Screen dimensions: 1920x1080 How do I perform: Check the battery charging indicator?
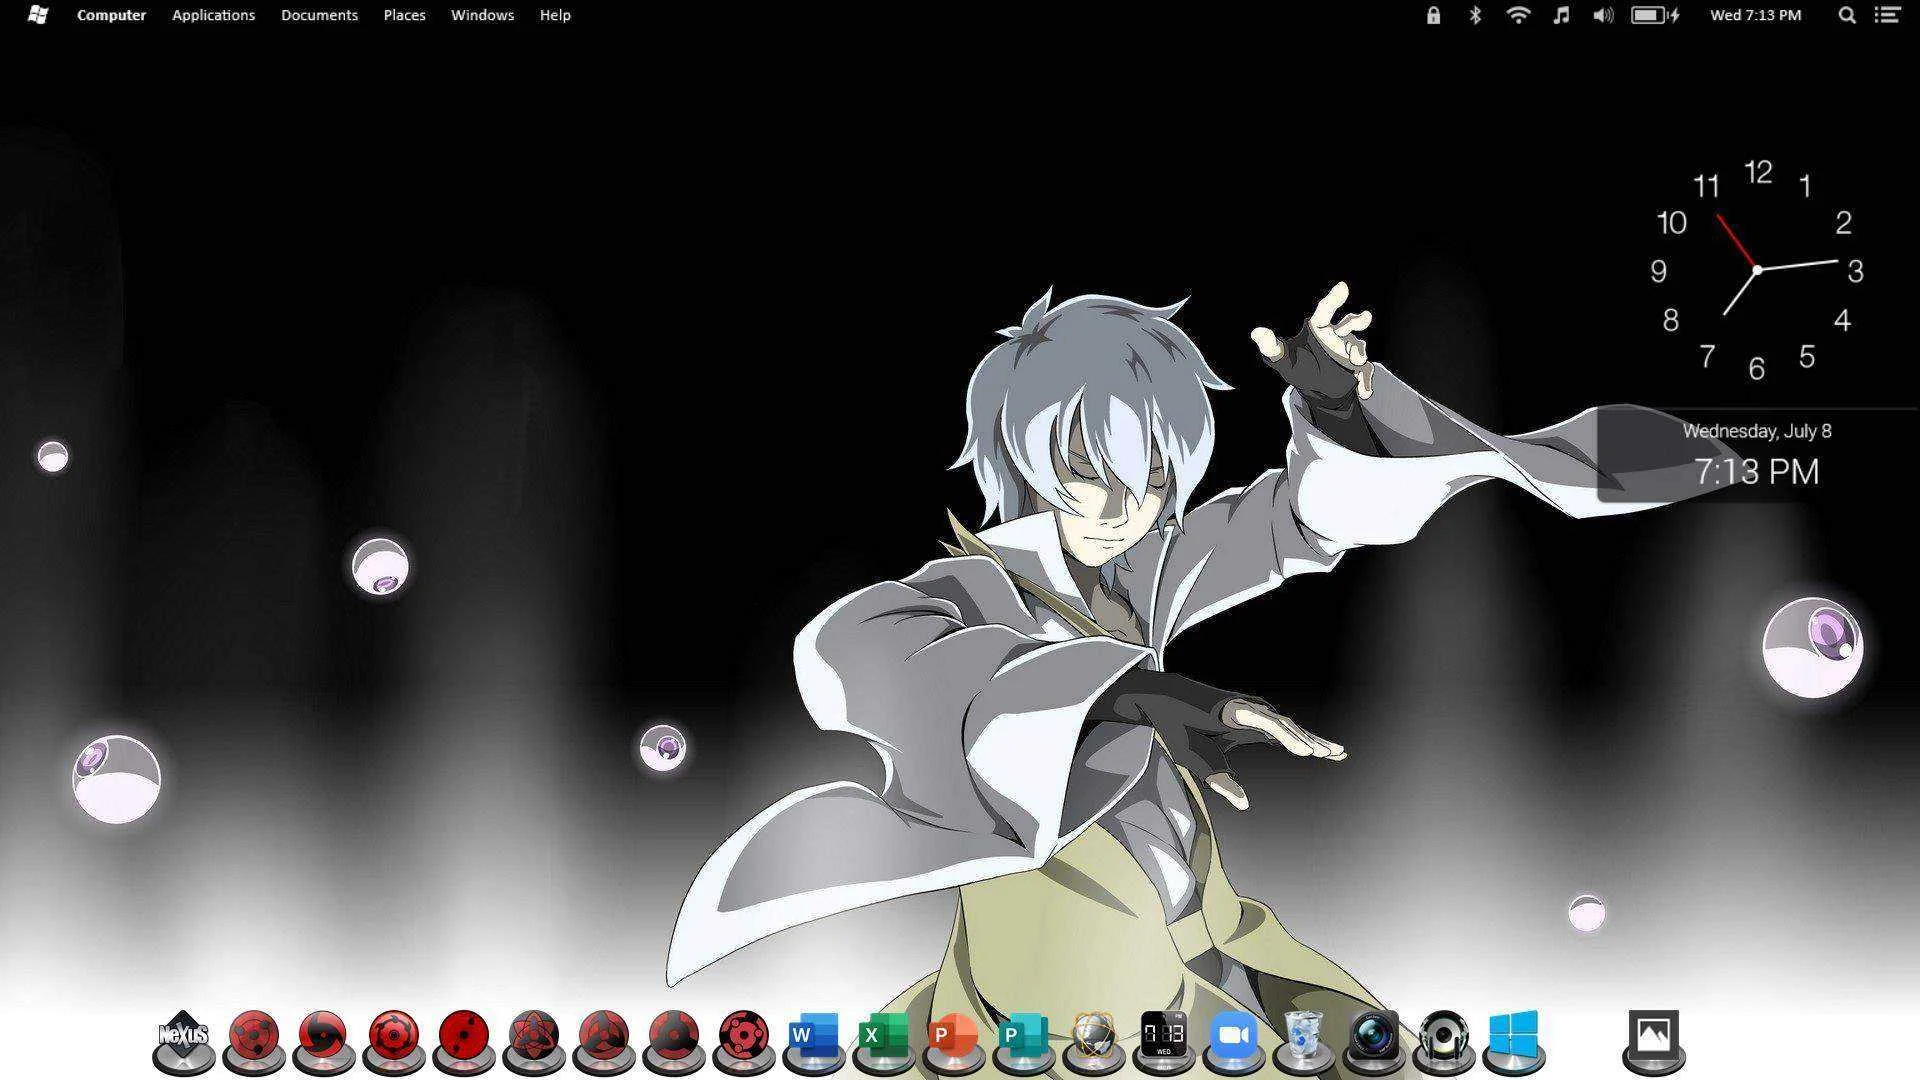1655,15
